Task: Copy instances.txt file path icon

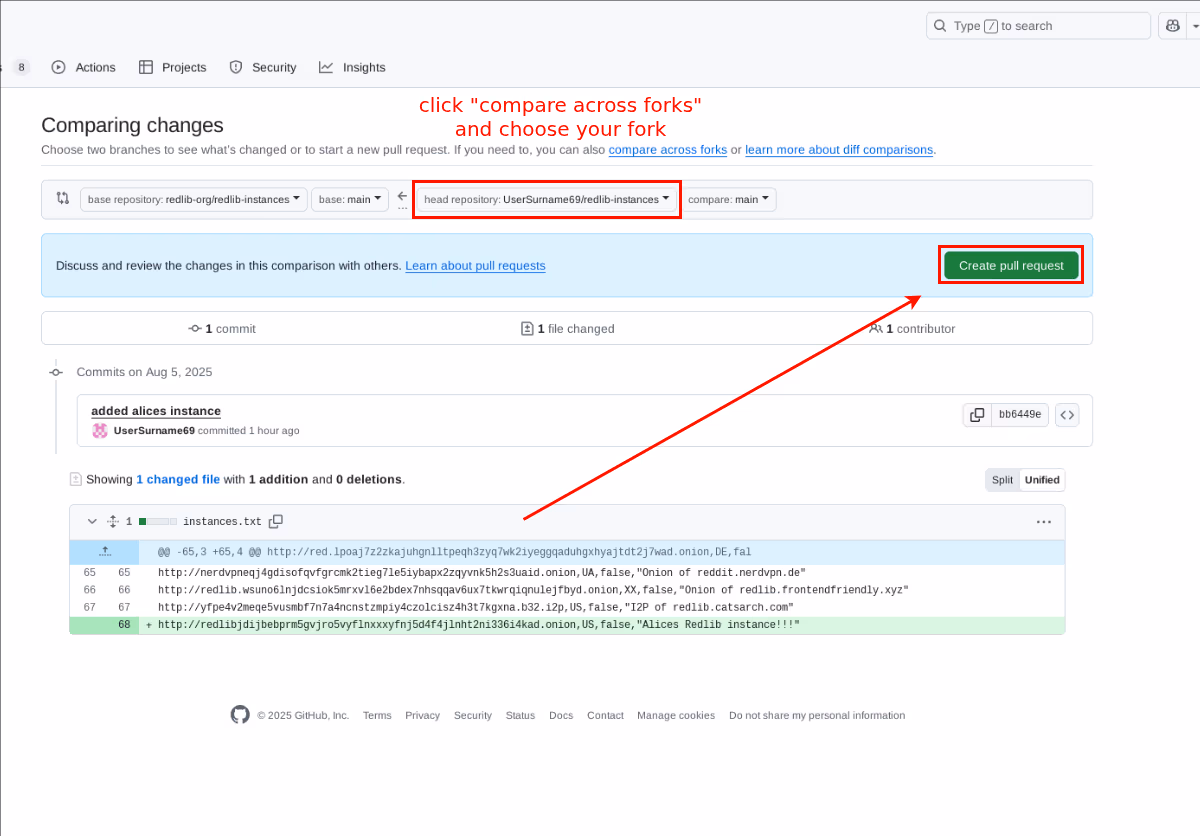Action: pyautogui.click(x=276, y=521)
